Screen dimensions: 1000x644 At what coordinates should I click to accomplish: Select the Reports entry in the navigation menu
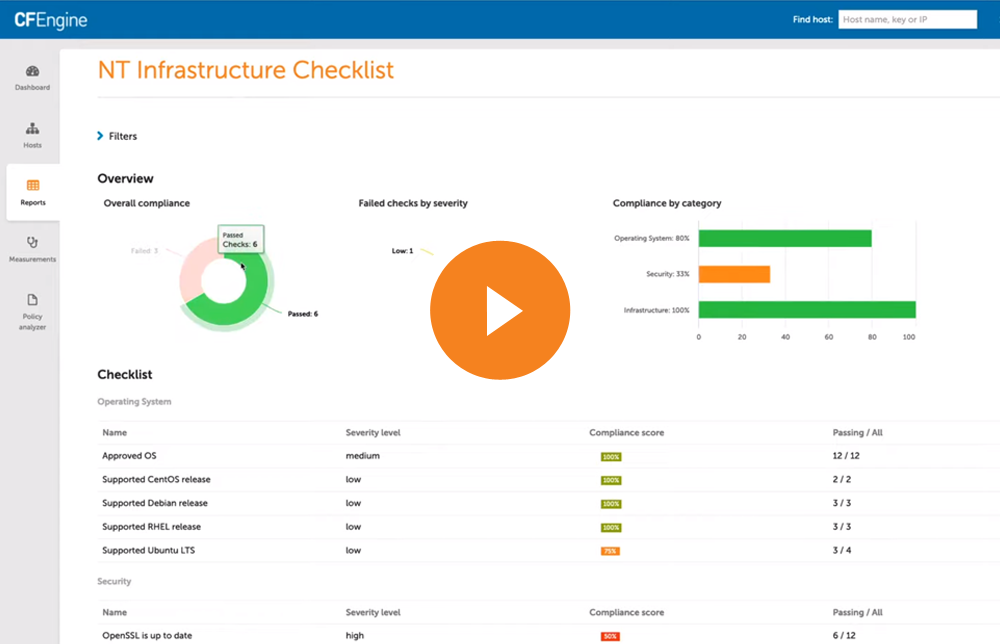coord(32,192)
